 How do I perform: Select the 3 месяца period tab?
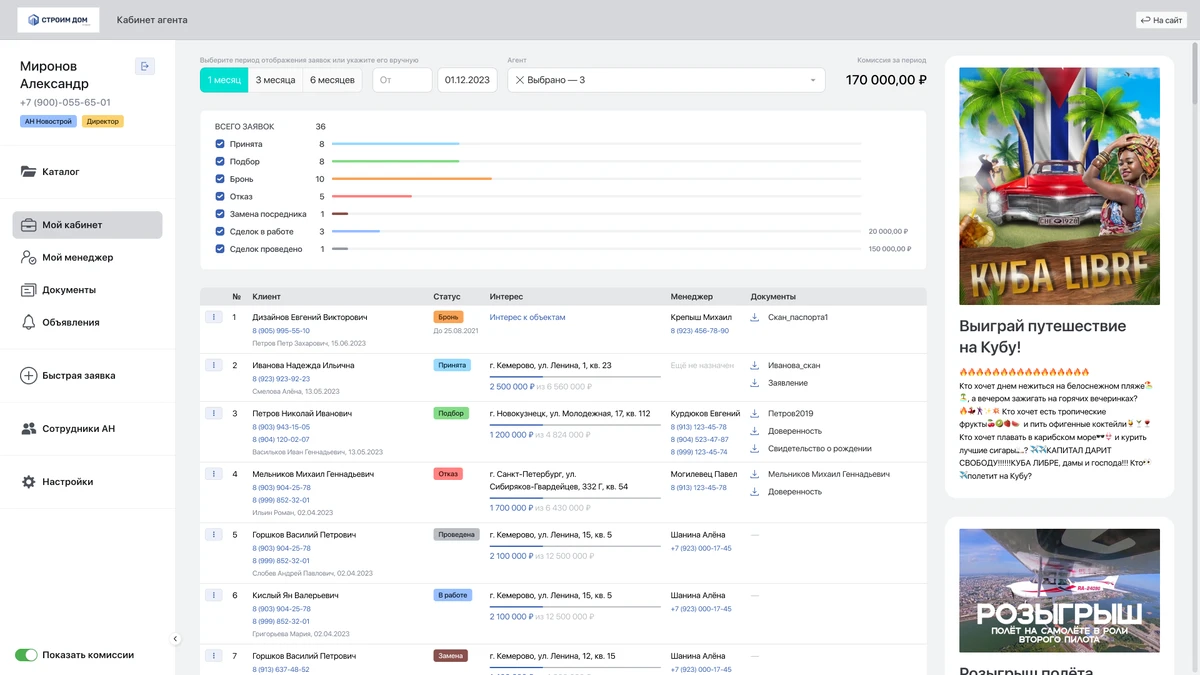coord(275,80)
